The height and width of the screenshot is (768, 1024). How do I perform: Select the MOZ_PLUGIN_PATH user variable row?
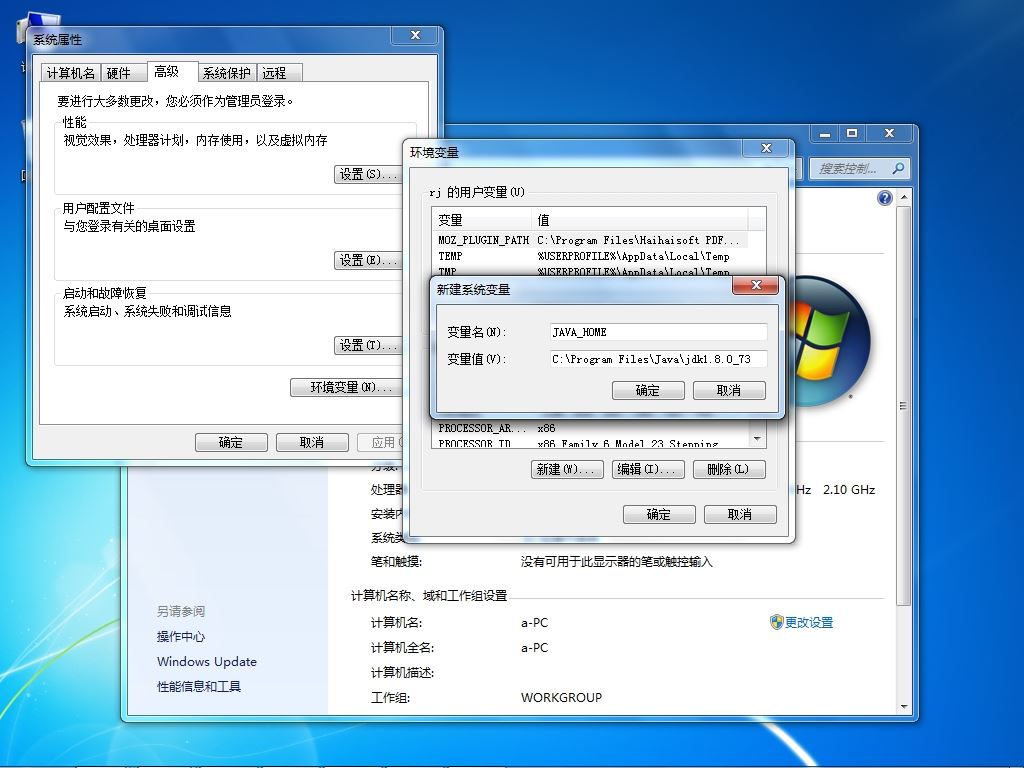click(x=590, y=240)
